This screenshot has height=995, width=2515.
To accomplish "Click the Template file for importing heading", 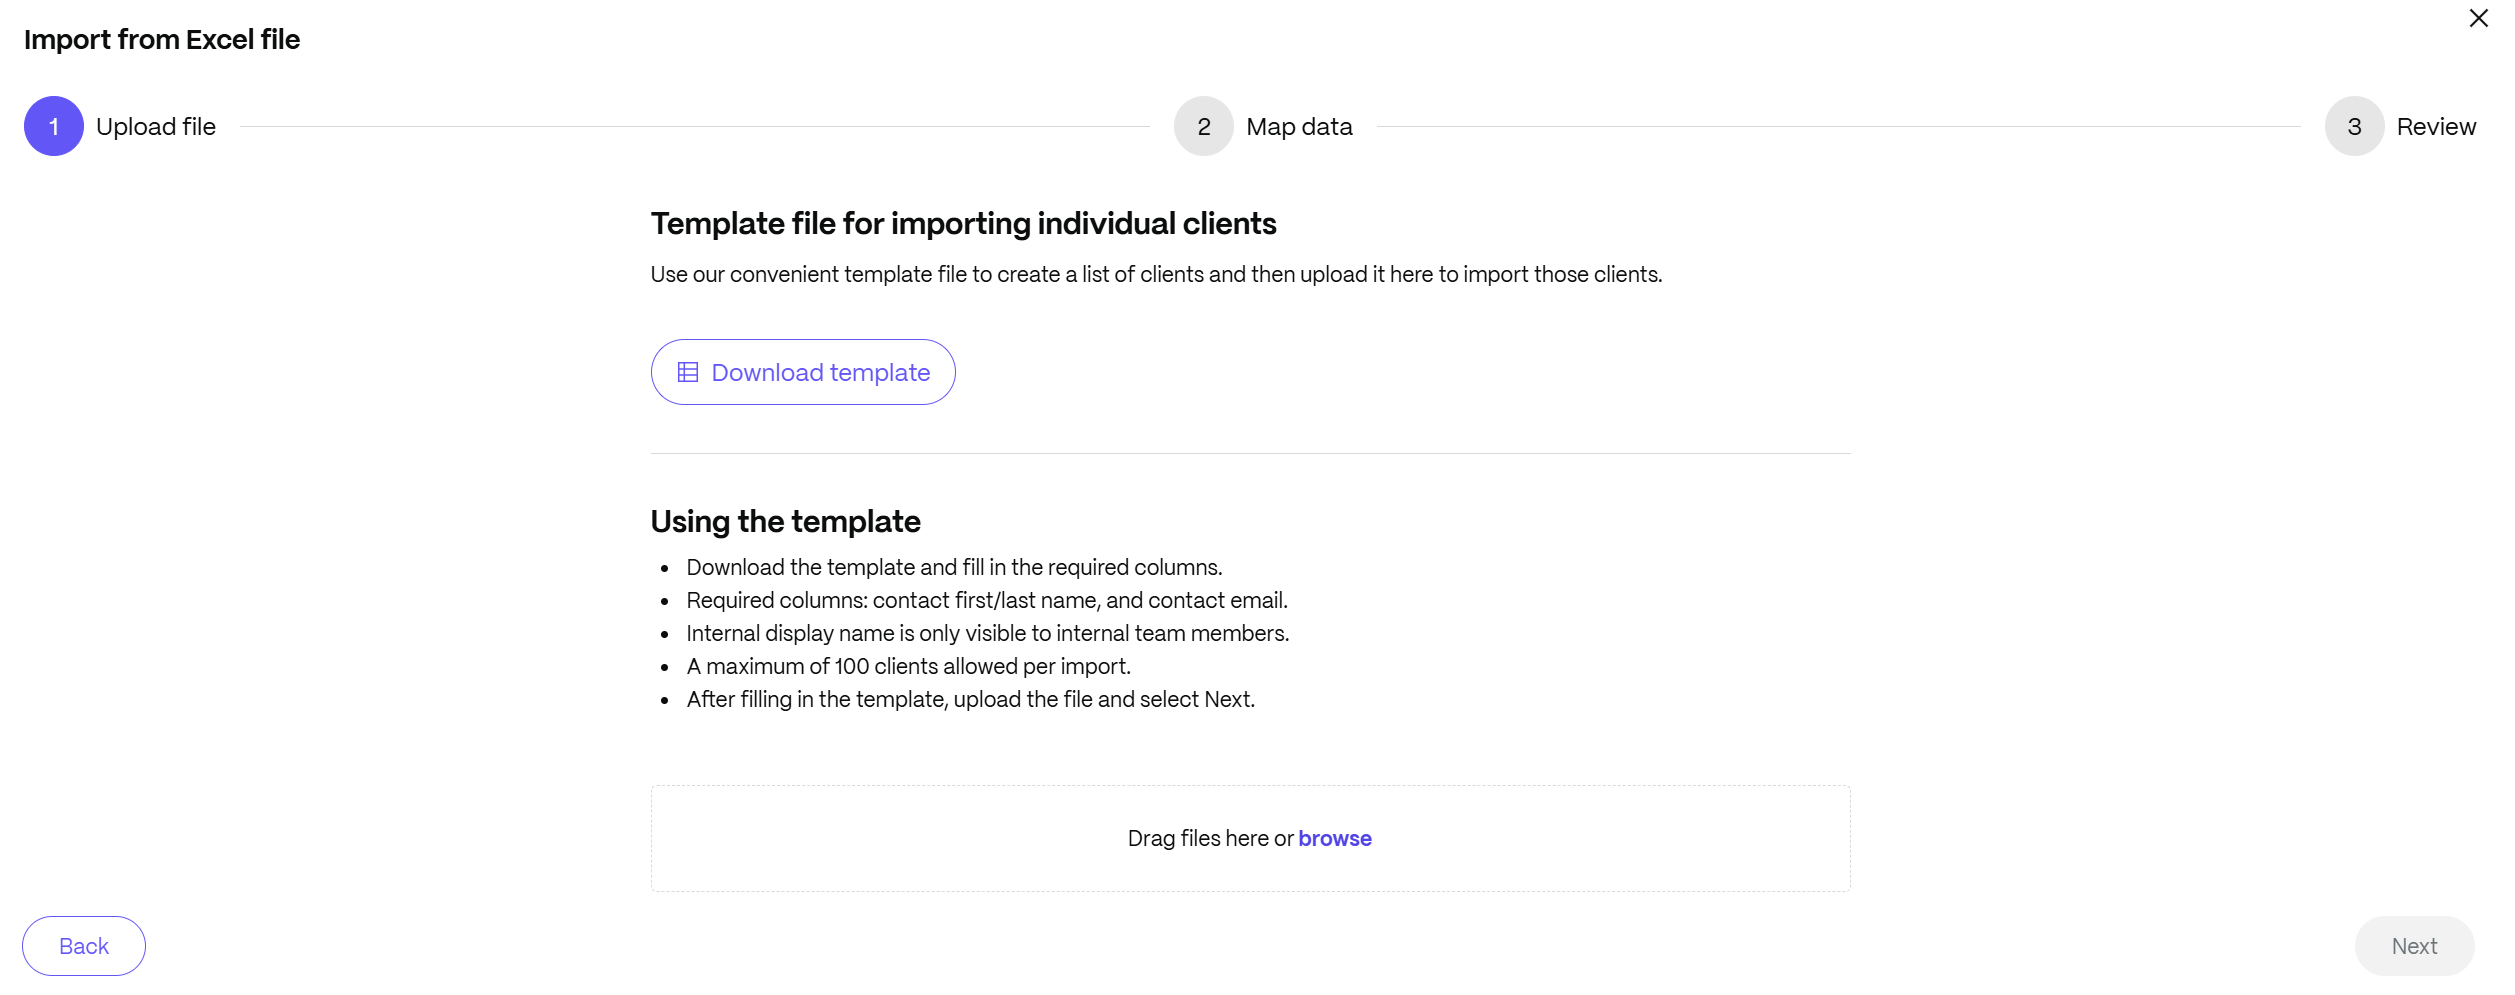I will [x=963, y=223].
